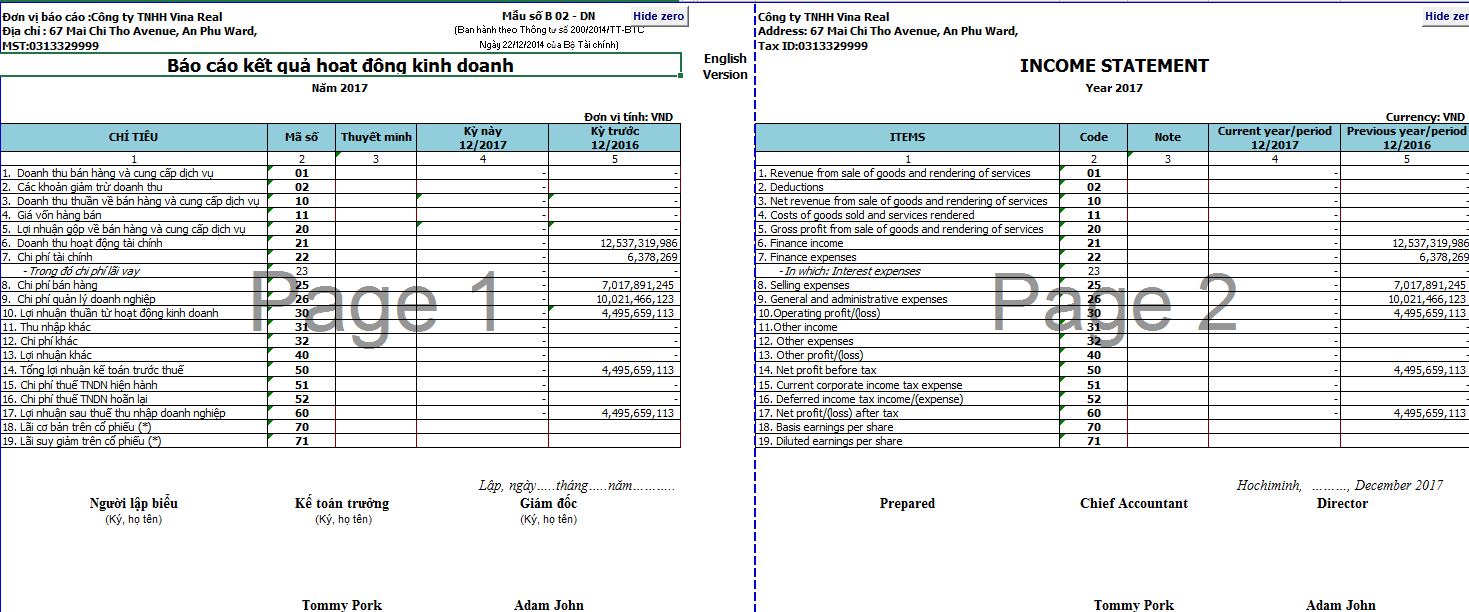Click the "11. Thu nhập khác" item
1469x612 pixels.
pyautogui.click(x=46, y=327)
